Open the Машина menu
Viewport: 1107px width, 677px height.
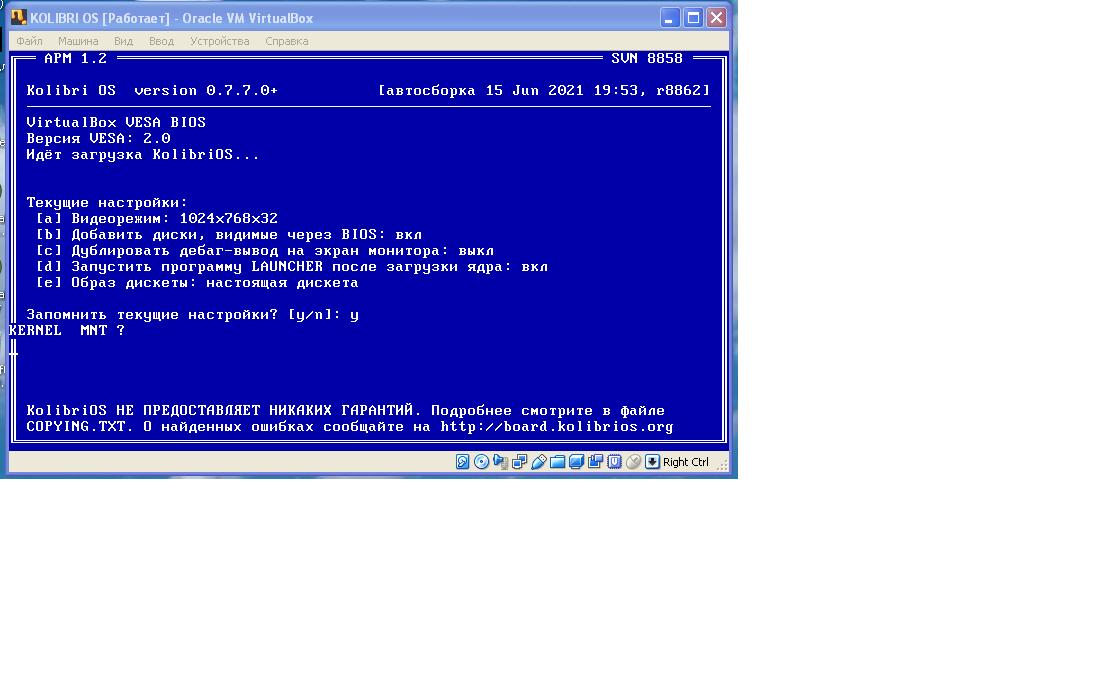[x=78, y=41]
